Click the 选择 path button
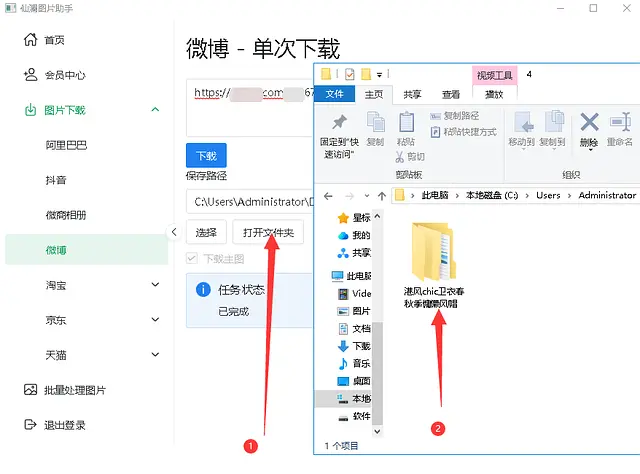This screenshot has height=474, width=640. tap(206, 232)
